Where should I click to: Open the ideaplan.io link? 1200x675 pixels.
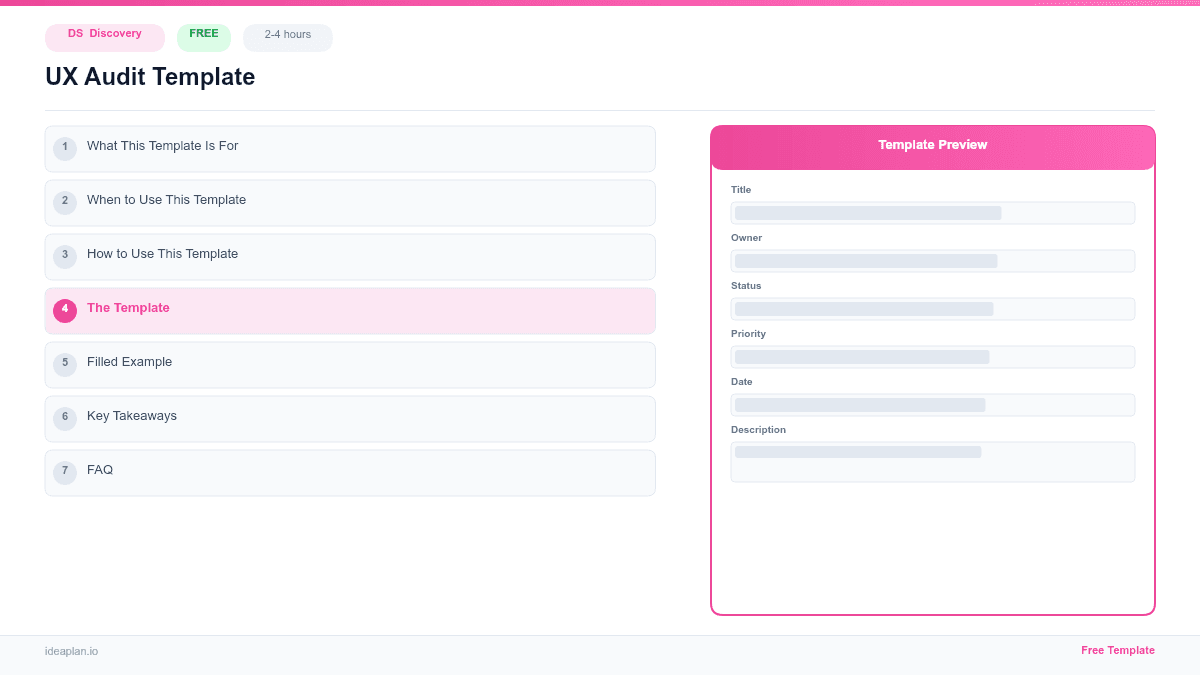[x=71, y=651]
